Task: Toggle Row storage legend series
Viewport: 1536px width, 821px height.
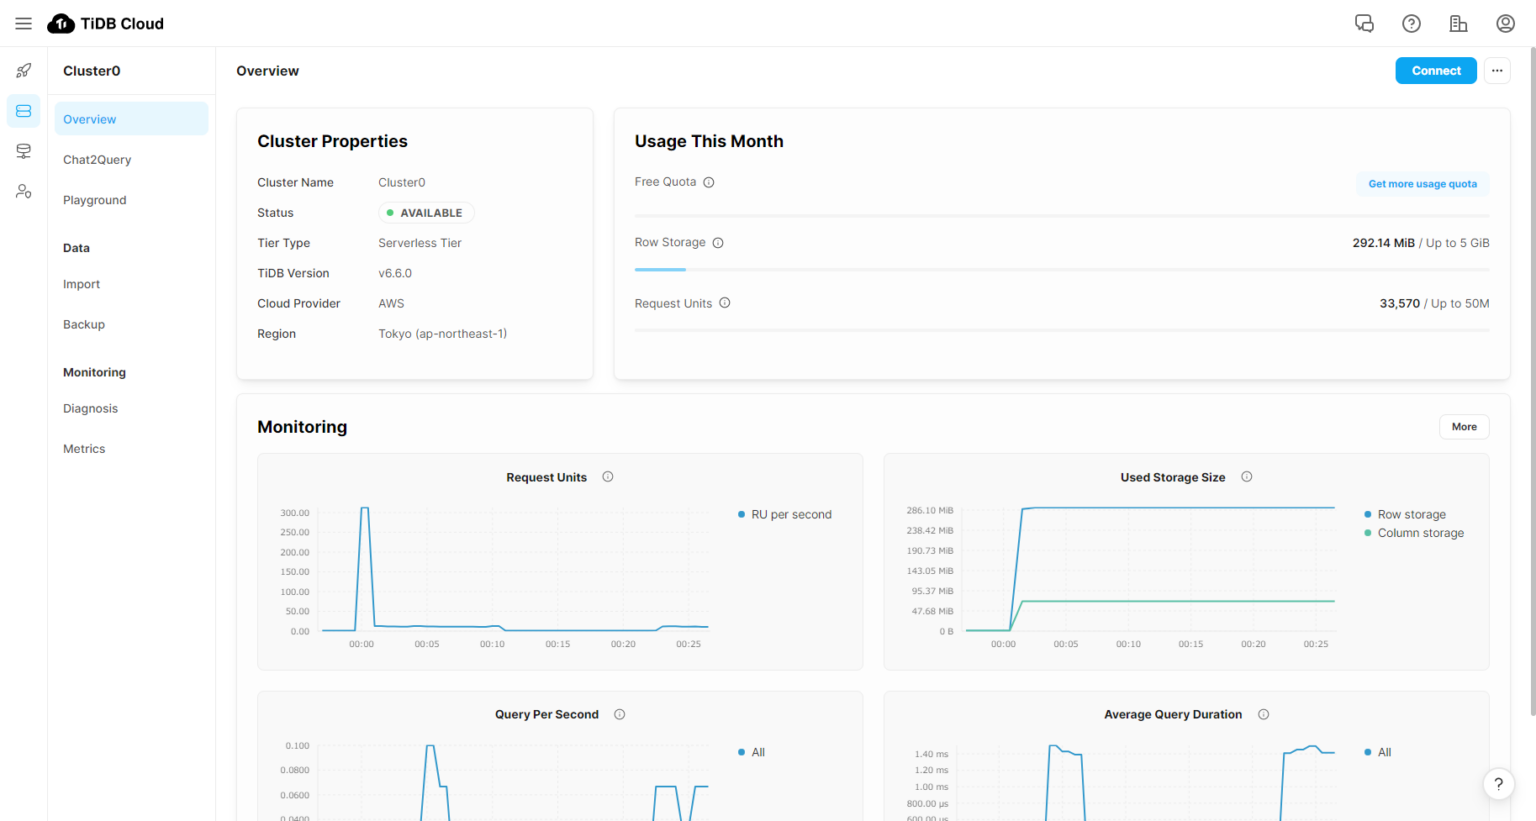Action: click(x=1410, y=515)
